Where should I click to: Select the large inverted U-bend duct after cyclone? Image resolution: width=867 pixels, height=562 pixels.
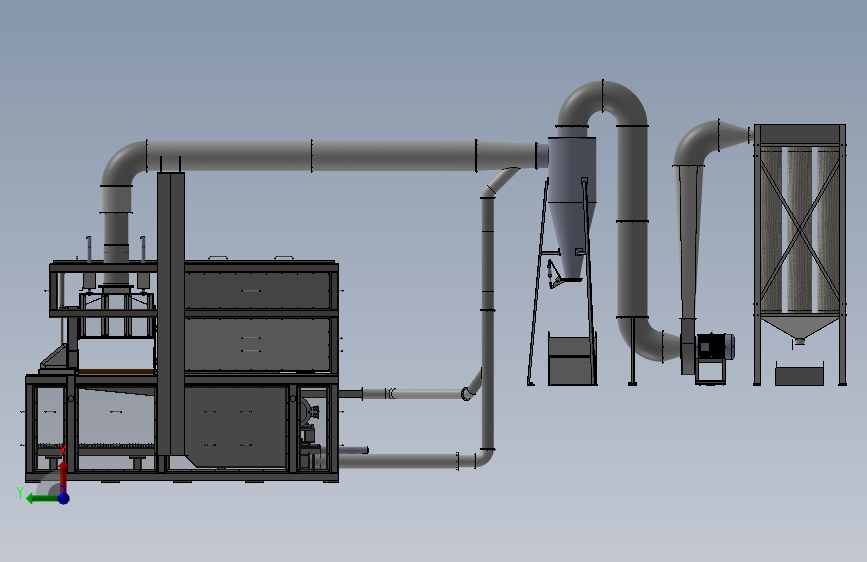pyautogui.click(x=603, y=103)
